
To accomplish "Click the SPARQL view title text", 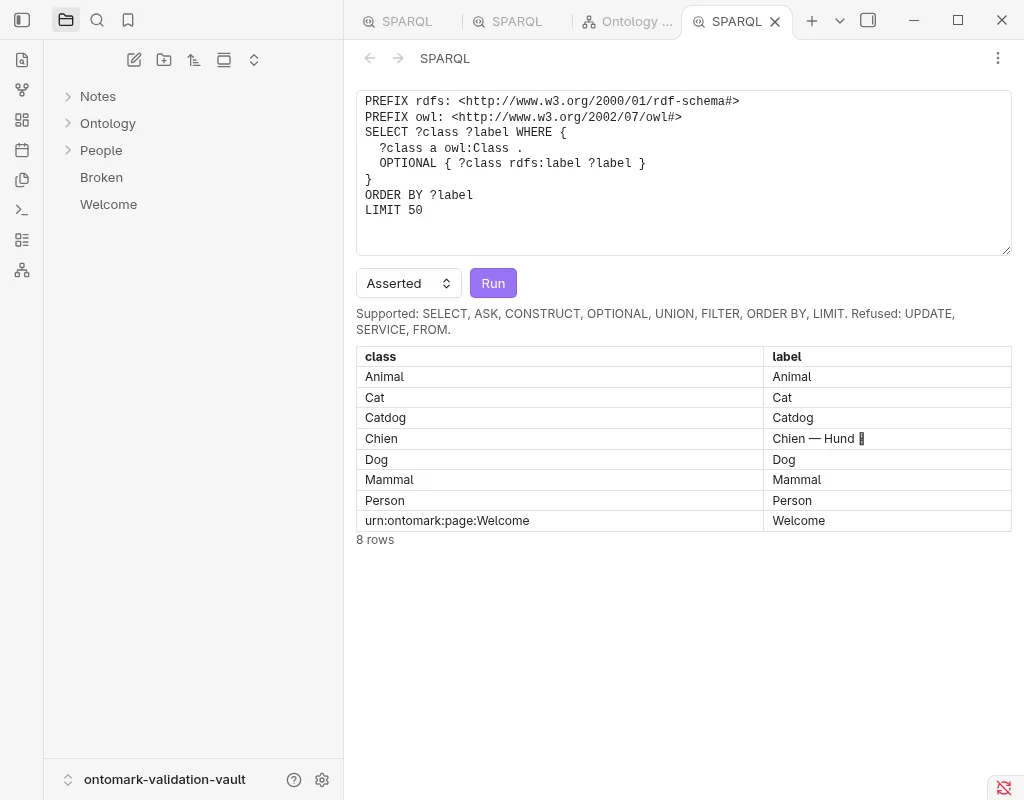I will [445, 59].
